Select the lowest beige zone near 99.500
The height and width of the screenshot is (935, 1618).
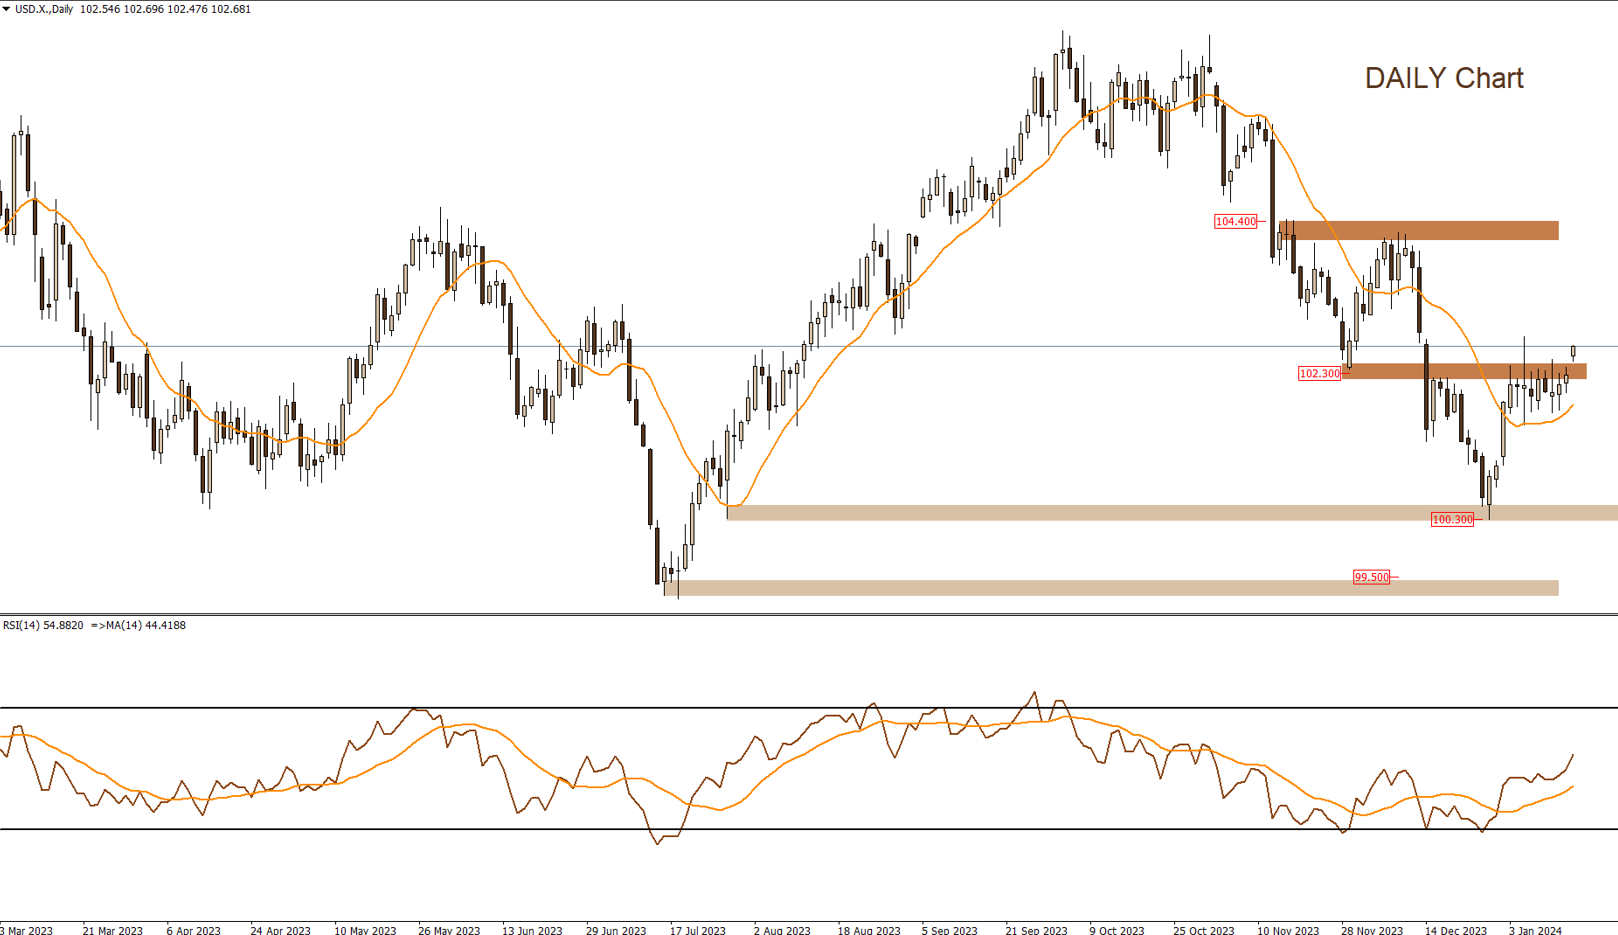coord(1100,588)
